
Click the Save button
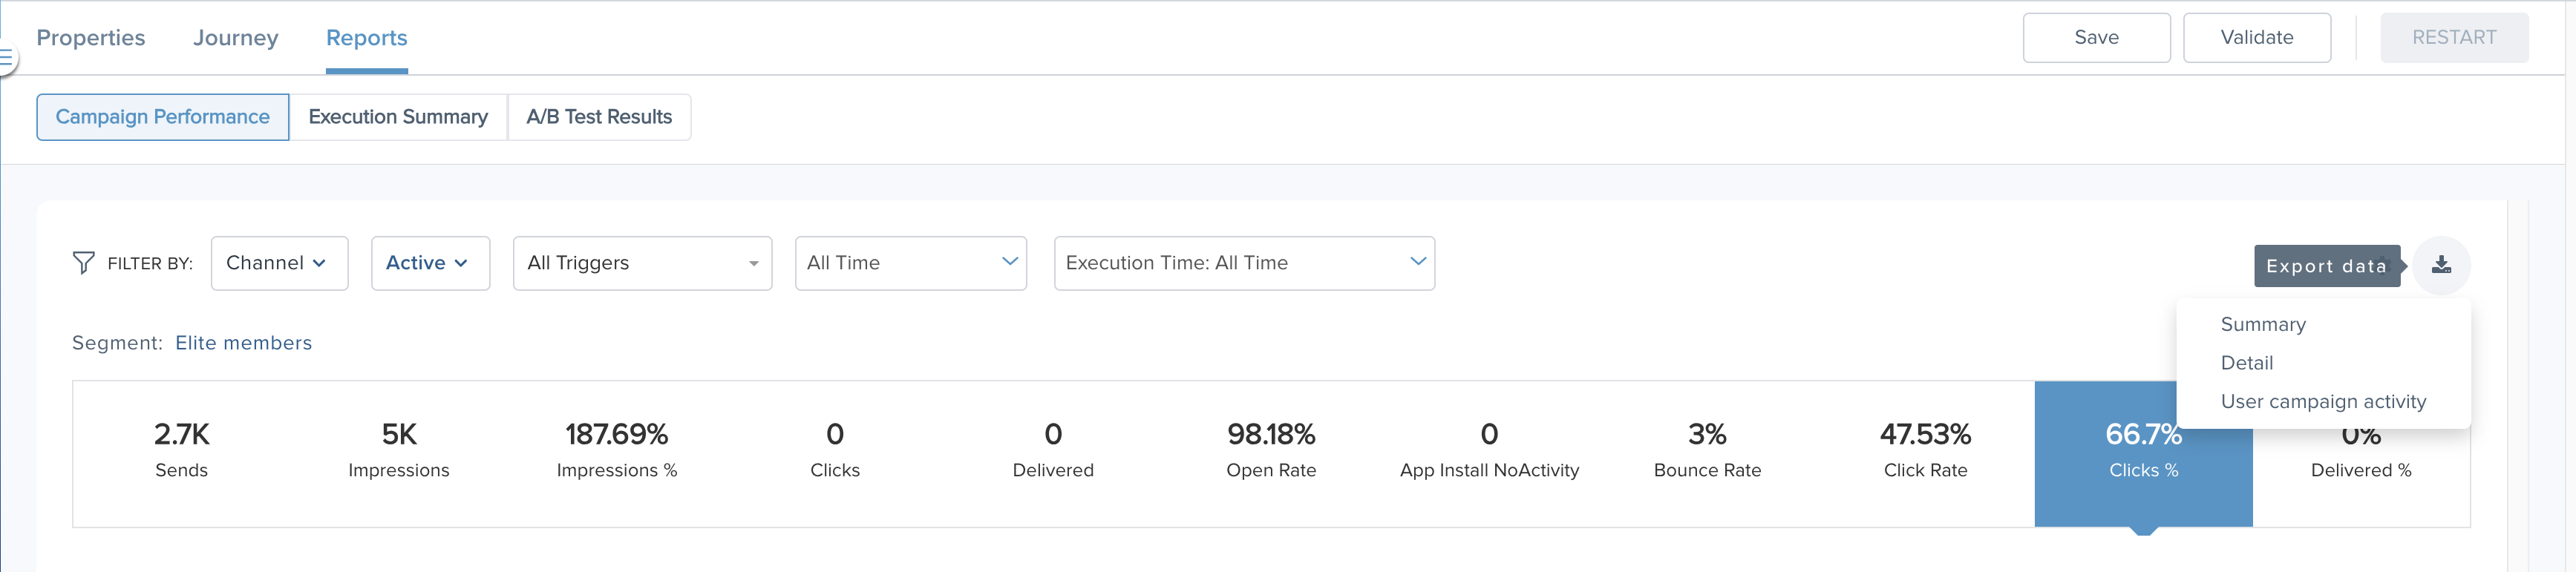pyautogui.click(x=2096, y=38)
